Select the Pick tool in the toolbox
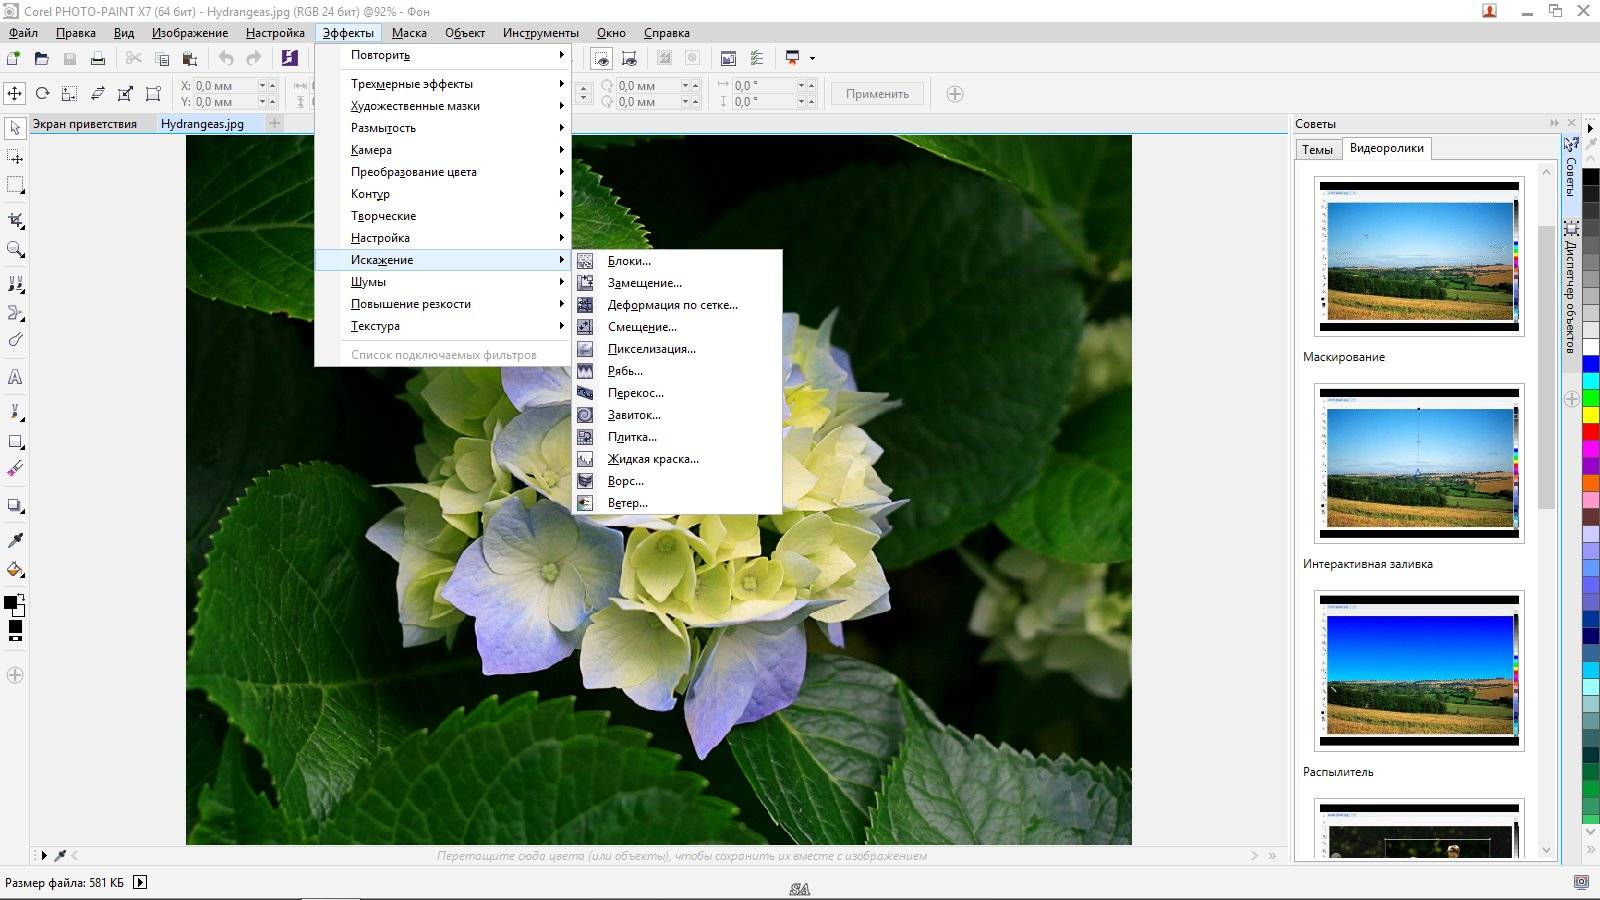This screenshot has width=1600, height=900. (15, 127)
